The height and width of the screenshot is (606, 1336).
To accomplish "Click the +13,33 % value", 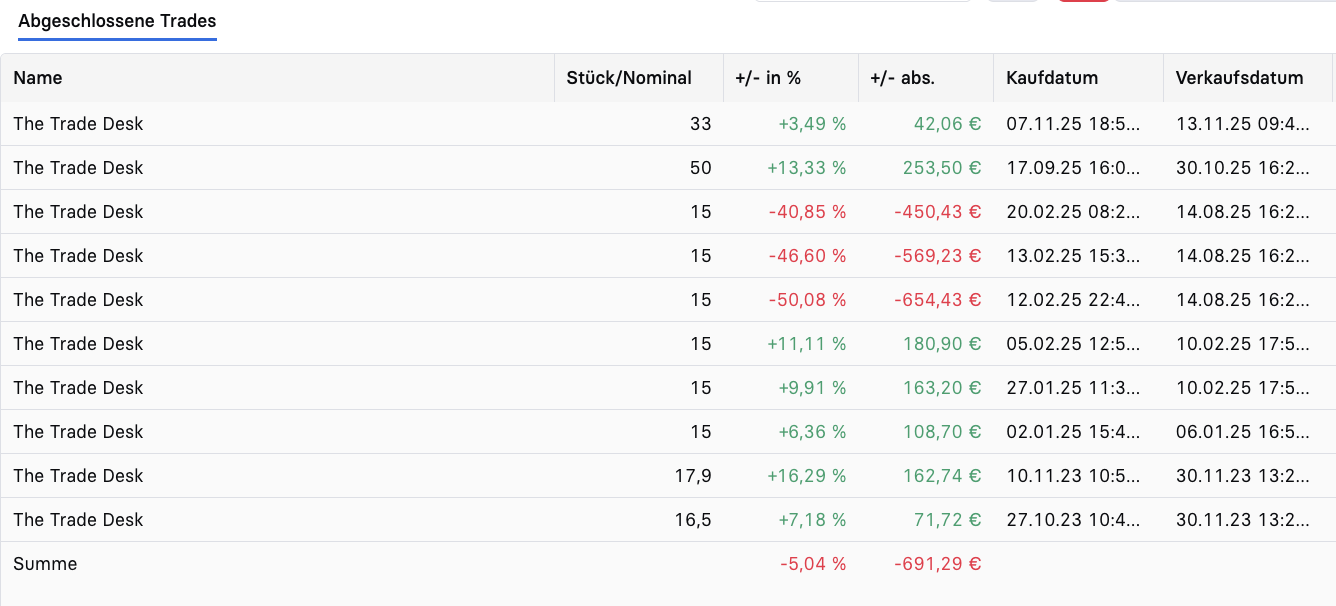I will tap(807, 168).
